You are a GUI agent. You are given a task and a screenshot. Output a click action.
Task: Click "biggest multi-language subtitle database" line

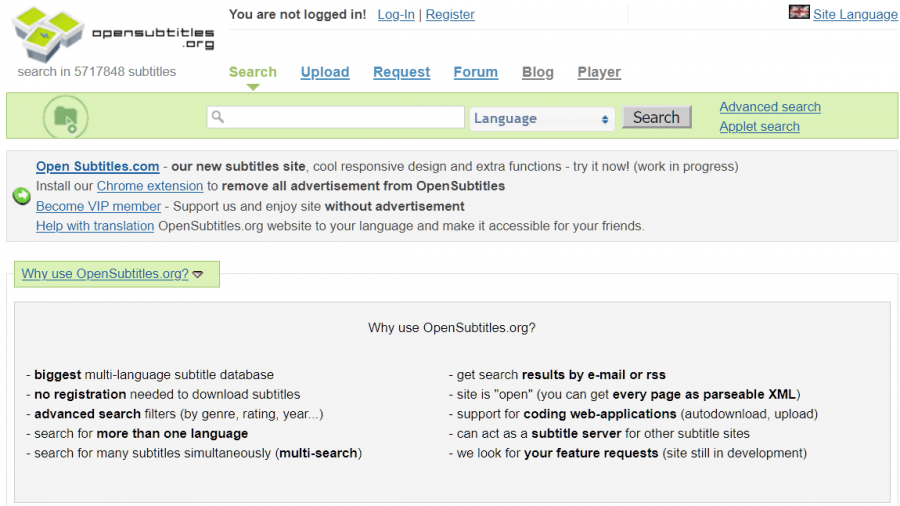(150, 375)
